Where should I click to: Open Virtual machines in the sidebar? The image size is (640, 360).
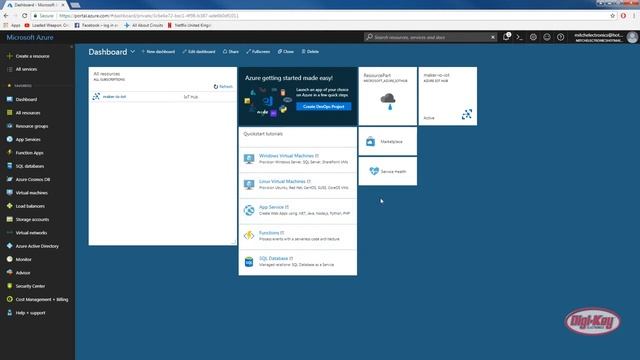31,193
